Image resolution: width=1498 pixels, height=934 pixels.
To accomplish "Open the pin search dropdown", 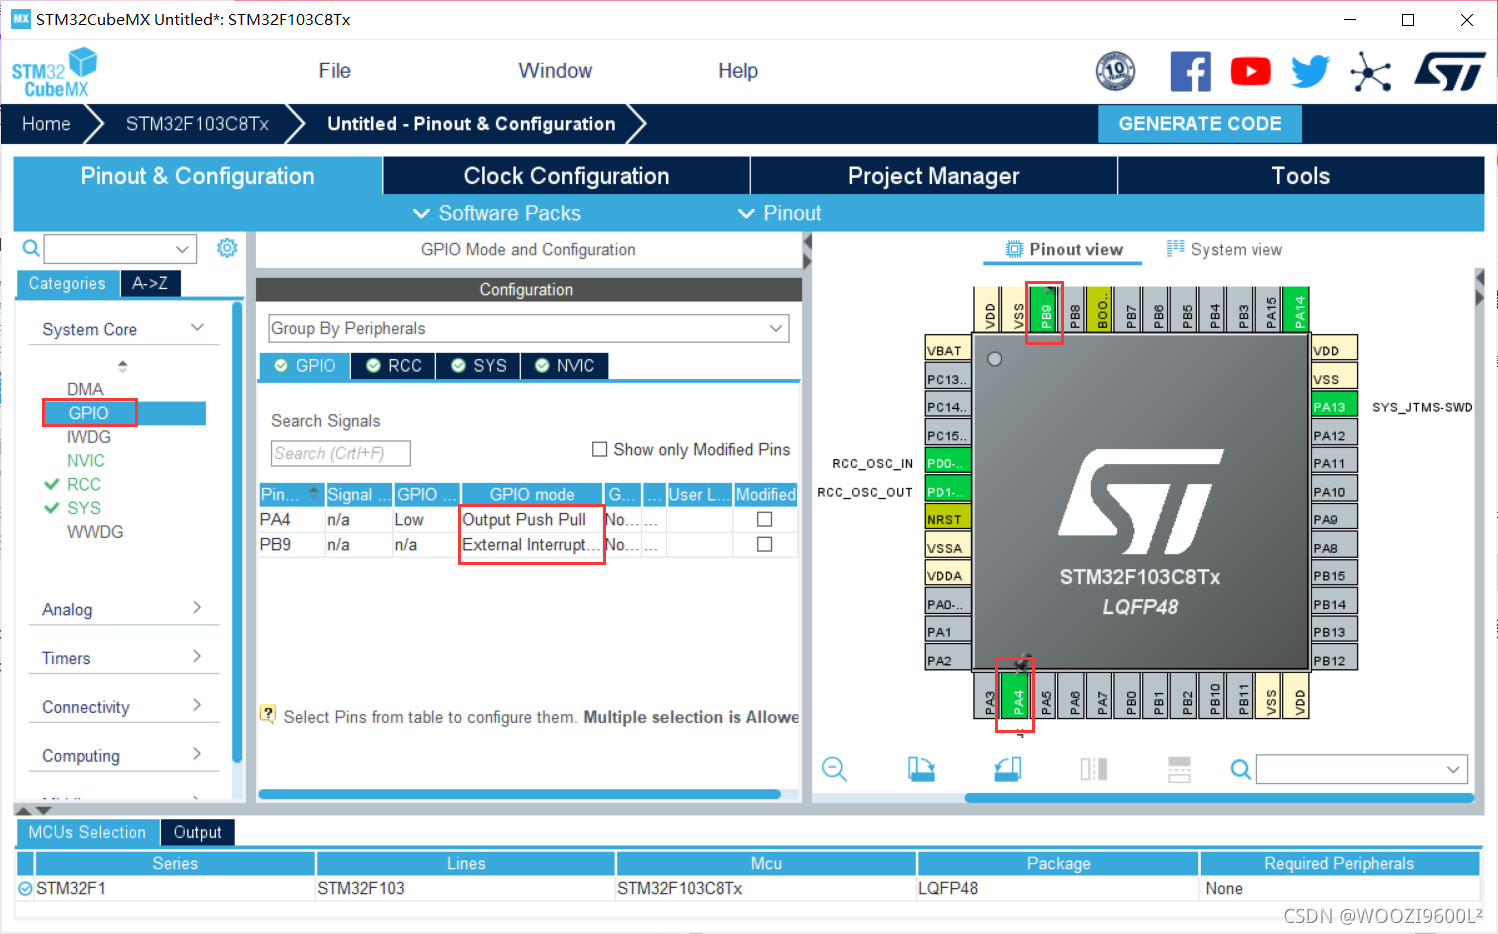I will [1453, 769].
